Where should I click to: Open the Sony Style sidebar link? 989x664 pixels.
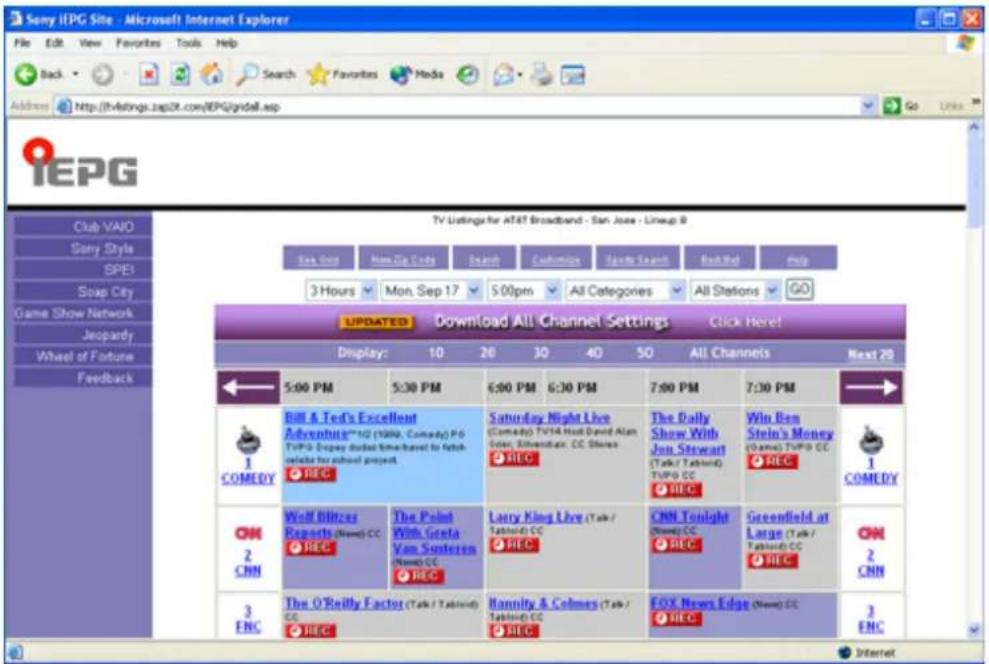[83, 248]
